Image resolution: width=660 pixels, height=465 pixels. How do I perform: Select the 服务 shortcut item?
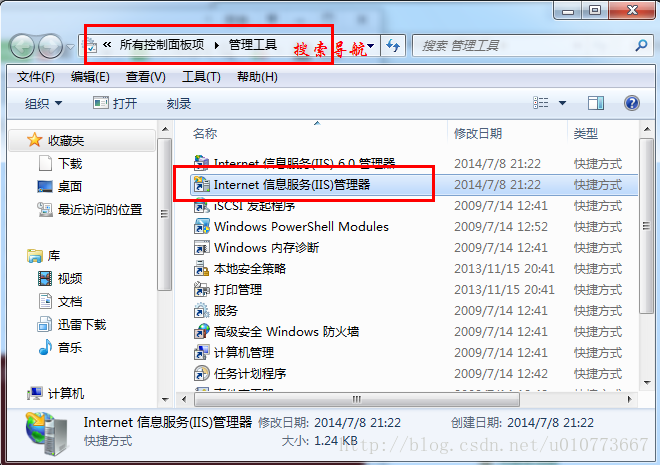(226, 311)
